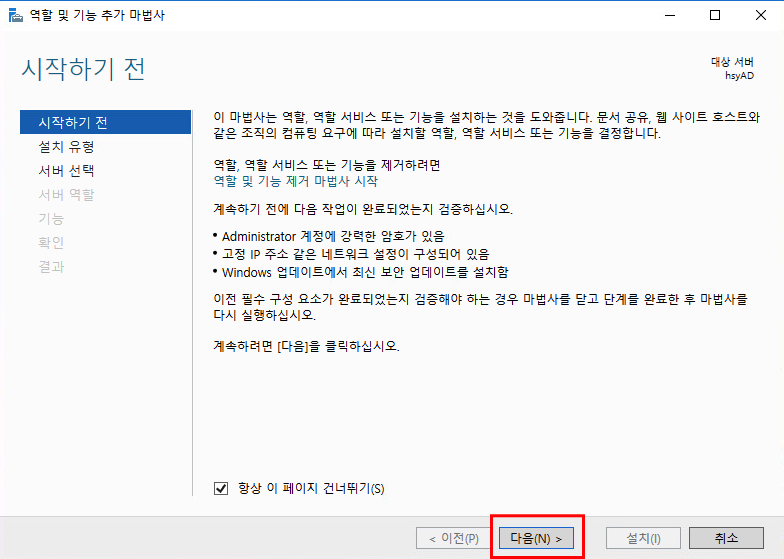Click the '시작하기 전' page heading
Image resolution: width=784 pixels, height=559 pixels.
tap(83, 69)
